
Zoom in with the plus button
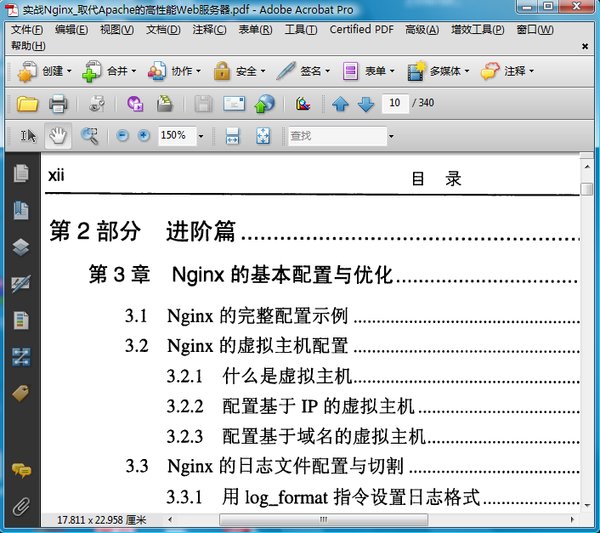pyautogui.click(x=143, y=135)
